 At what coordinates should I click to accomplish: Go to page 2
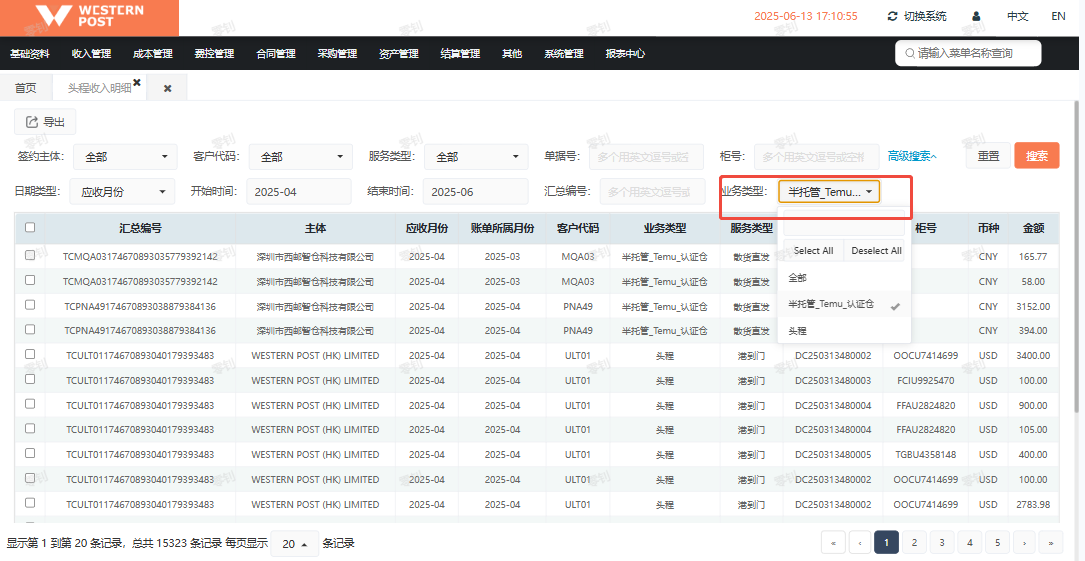914,543
